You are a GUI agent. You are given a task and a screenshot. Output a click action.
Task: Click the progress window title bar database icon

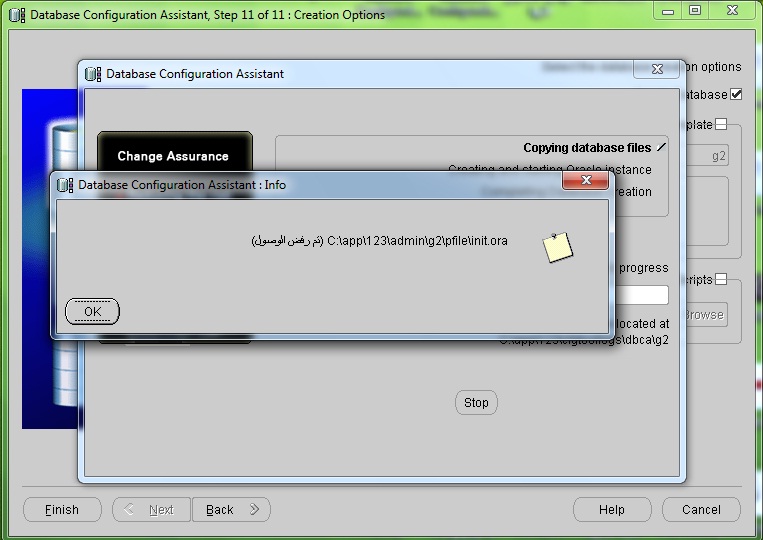pyautogui.click(x=93, y=73)
